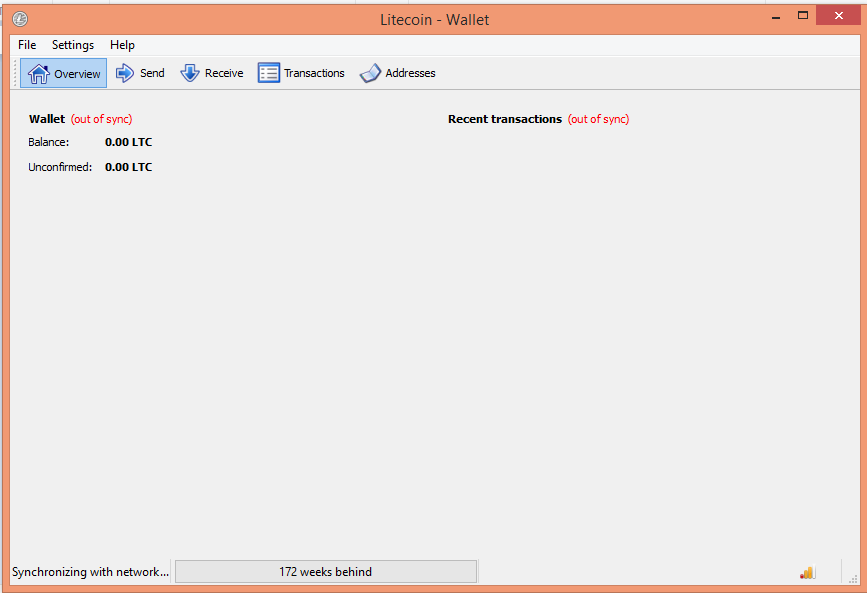
Task: Click the Synchronizing with network status text
Action: click(91, 571)
